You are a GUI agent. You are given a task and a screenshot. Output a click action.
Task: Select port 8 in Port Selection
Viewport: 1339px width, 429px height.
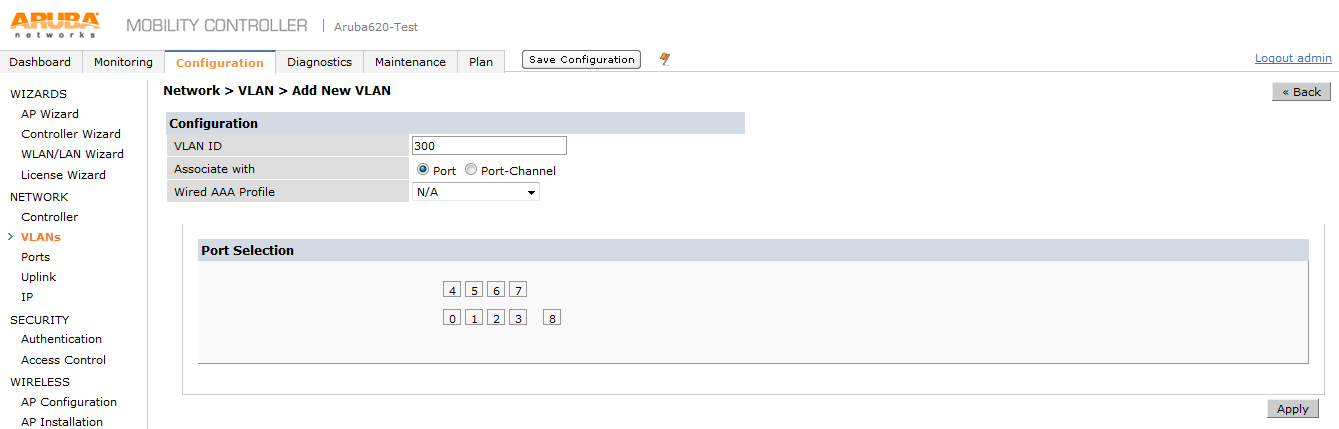click(552, 318)
